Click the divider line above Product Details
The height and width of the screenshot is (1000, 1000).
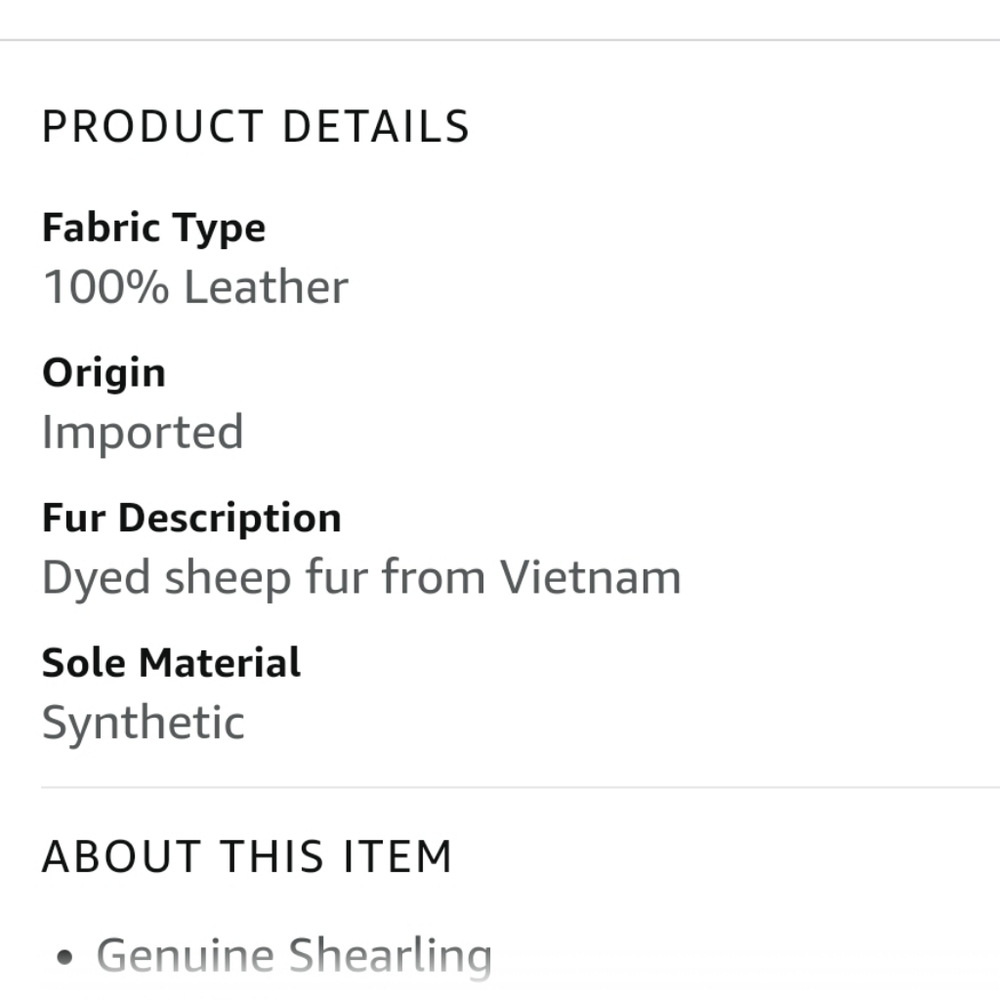pos(500,40)
